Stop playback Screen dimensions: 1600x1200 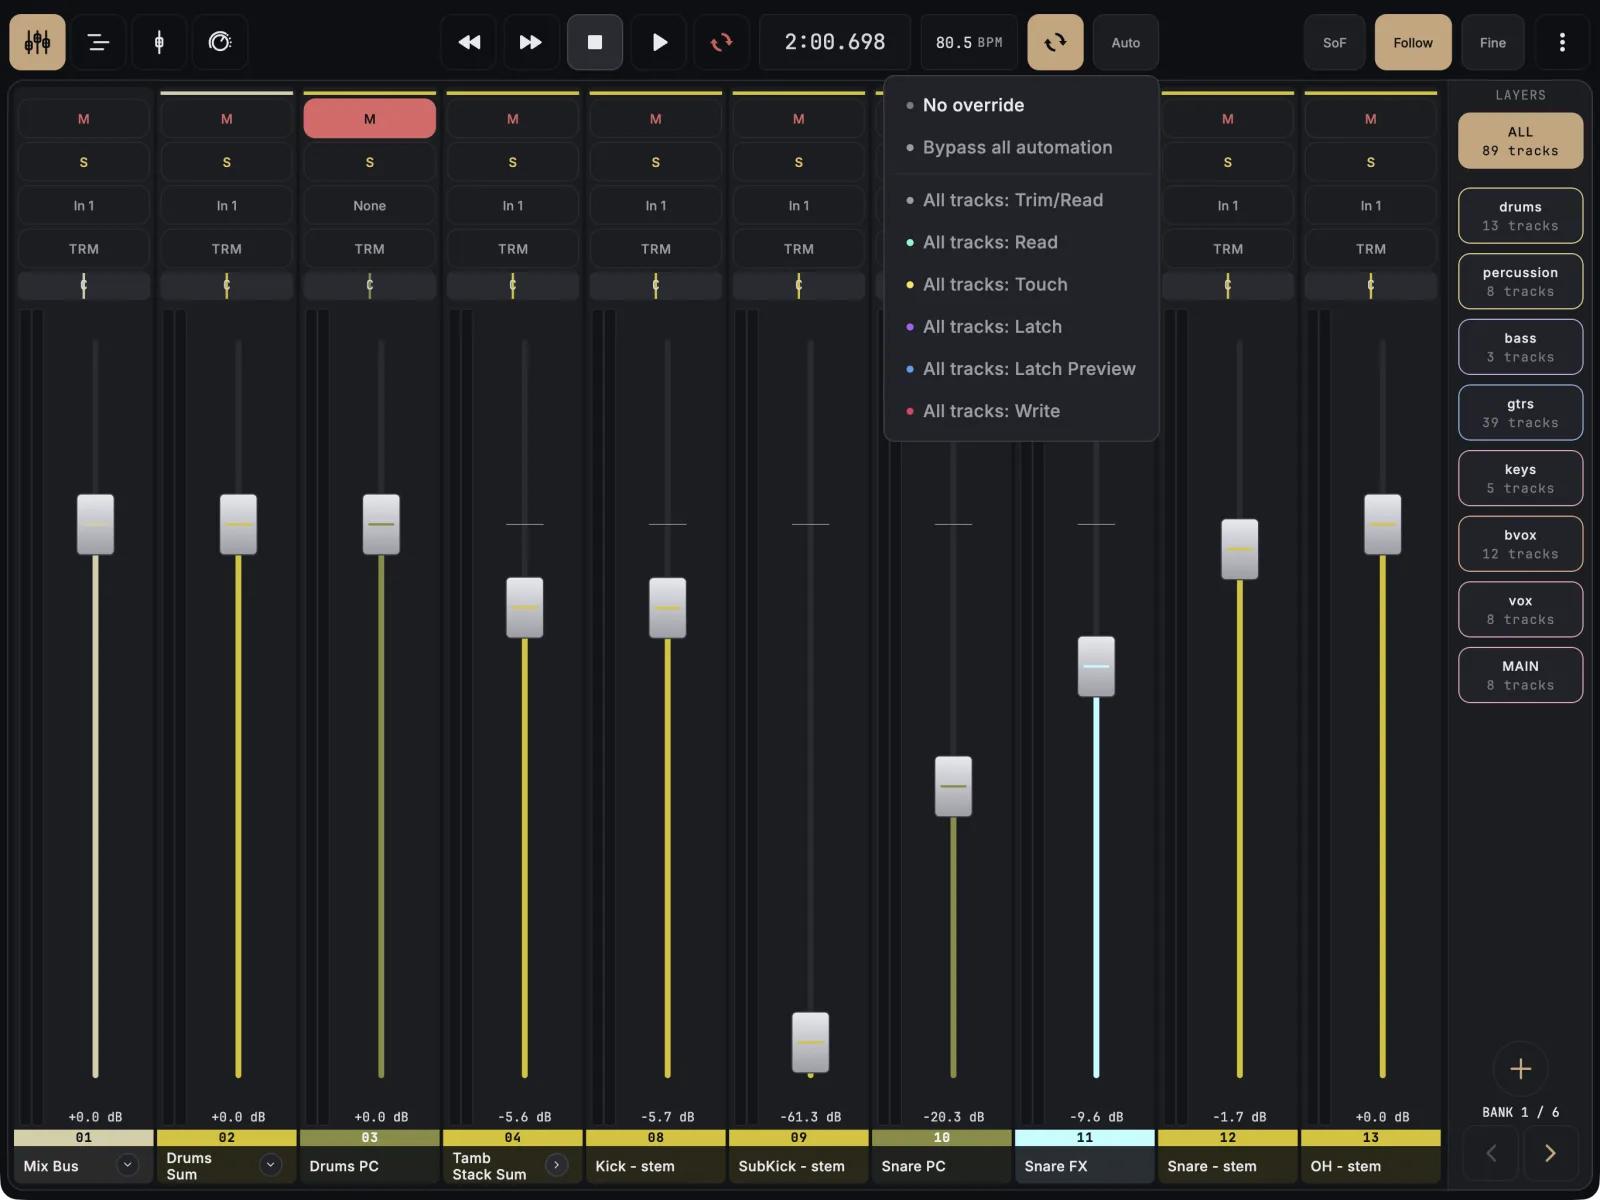(x=595, y=42)
